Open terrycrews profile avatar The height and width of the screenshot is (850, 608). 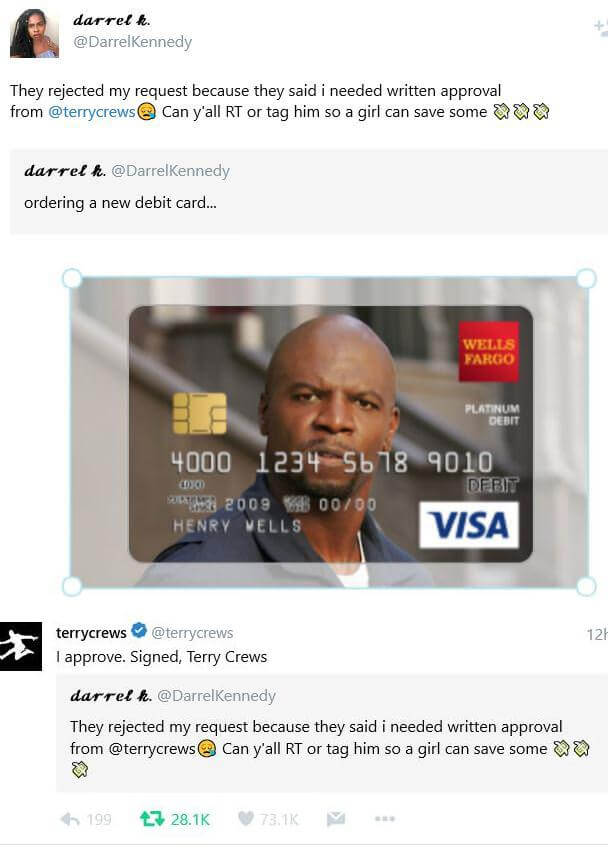tap(21, 646)
